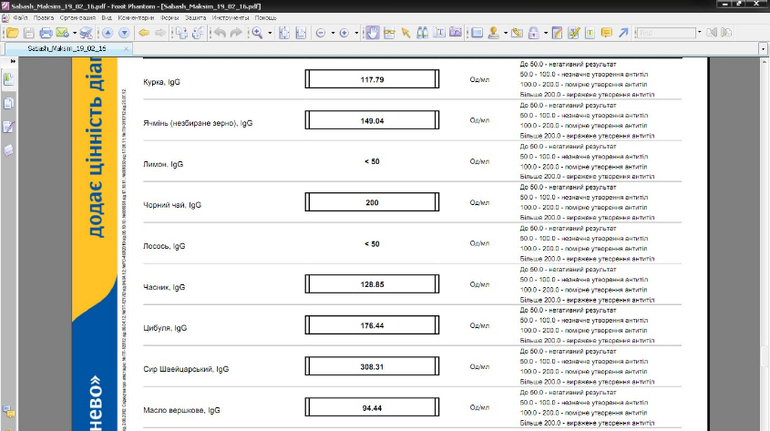Expand the magnifier zoom tool dropdown

270,33
